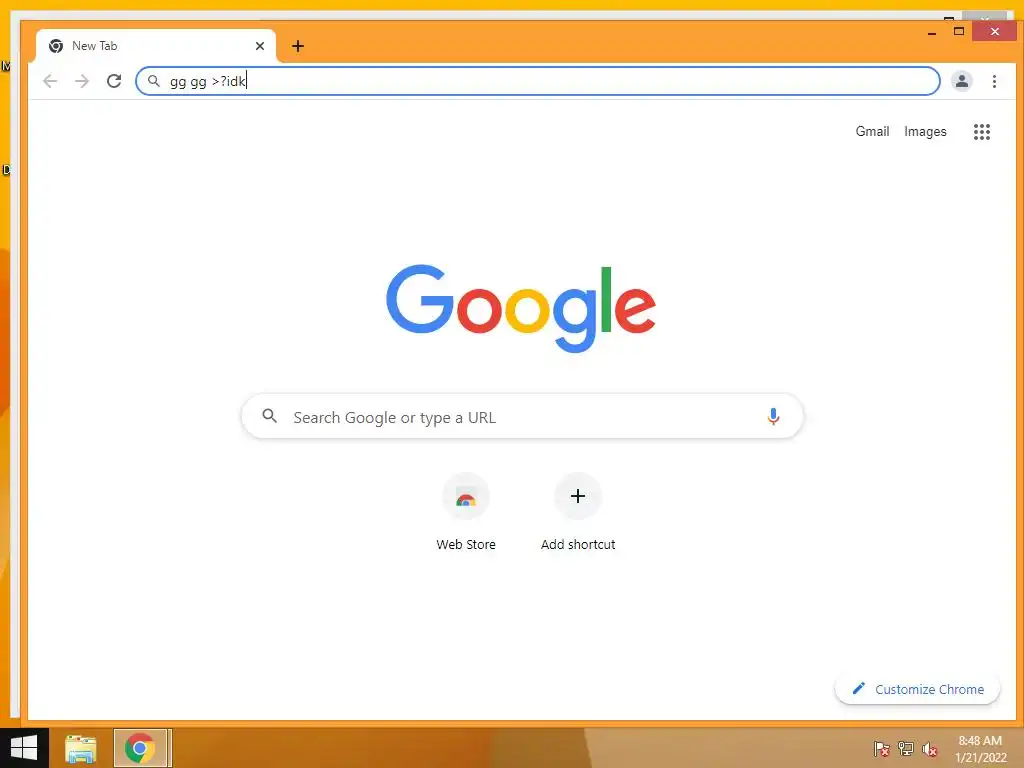
Task: Open the Gmail link
Action: click(x=872, y=131)
